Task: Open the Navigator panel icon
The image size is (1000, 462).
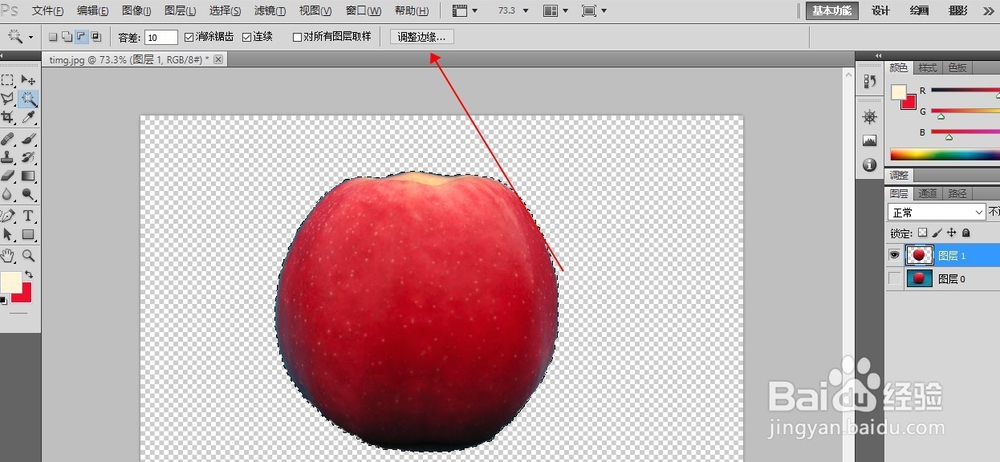Action: [x=869, y=117]
